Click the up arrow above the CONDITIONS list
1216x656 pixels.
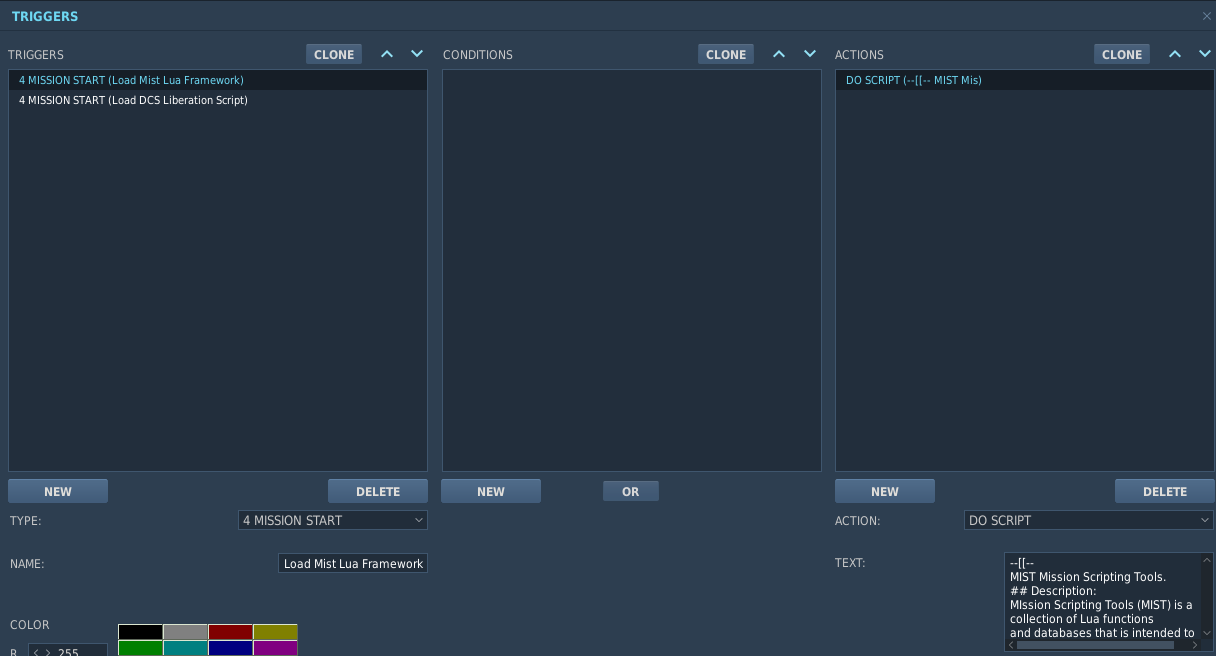click(779, 54)
